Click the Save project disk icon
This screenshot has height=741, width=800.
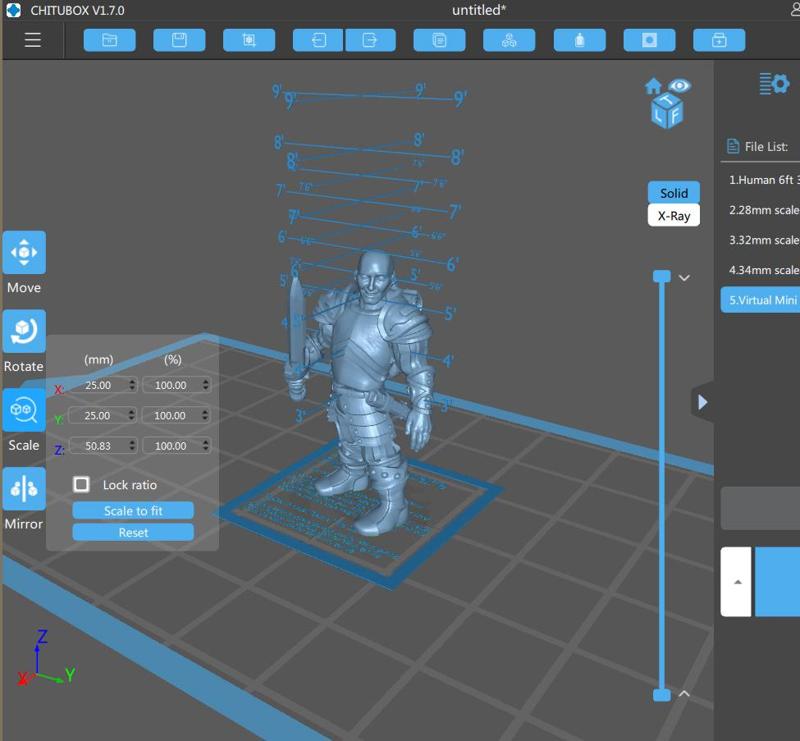click(x=179, y=40)
